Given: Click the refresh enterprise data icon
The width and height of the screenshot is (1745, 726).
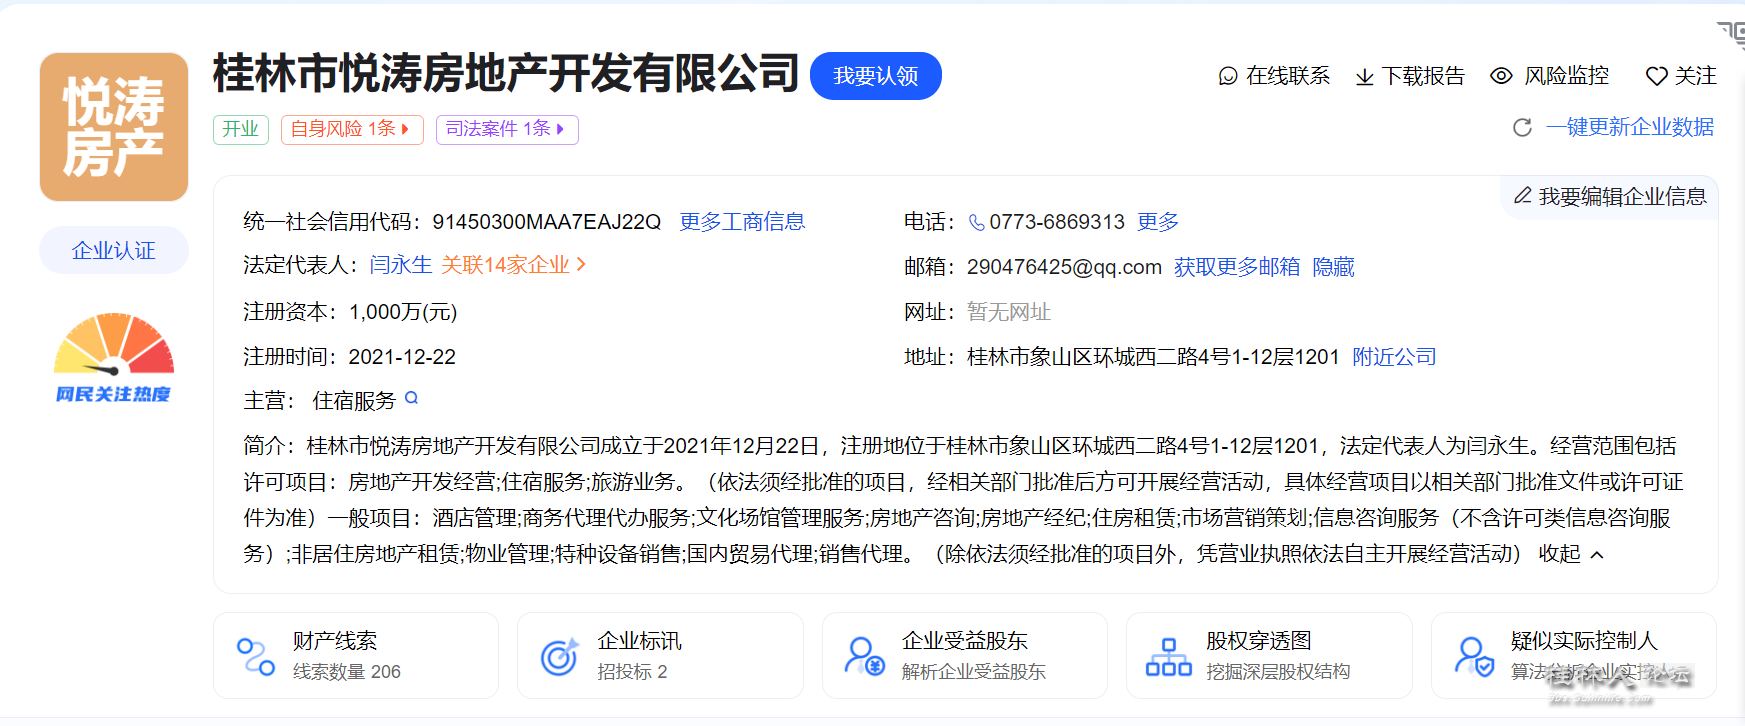Looking at the screenshot, I should pos(1522,128).
